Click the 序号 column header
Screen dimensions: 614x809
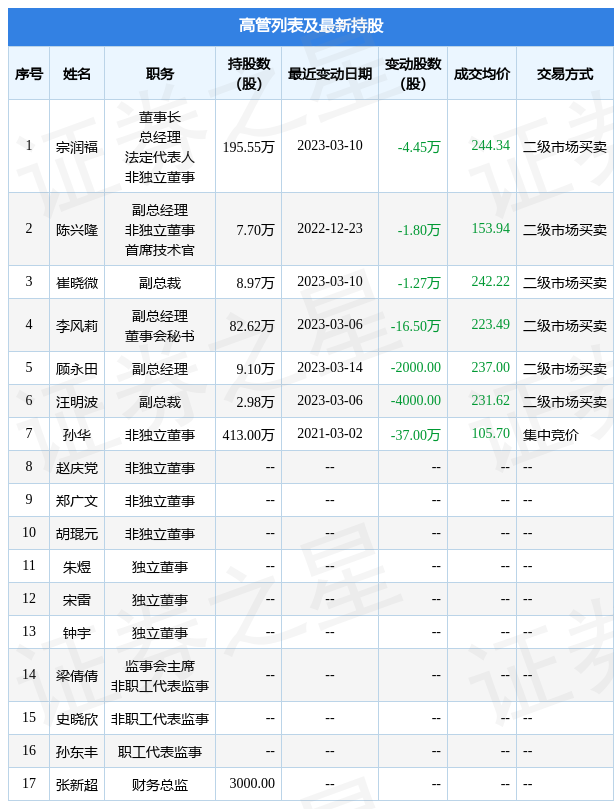[29, 74]
